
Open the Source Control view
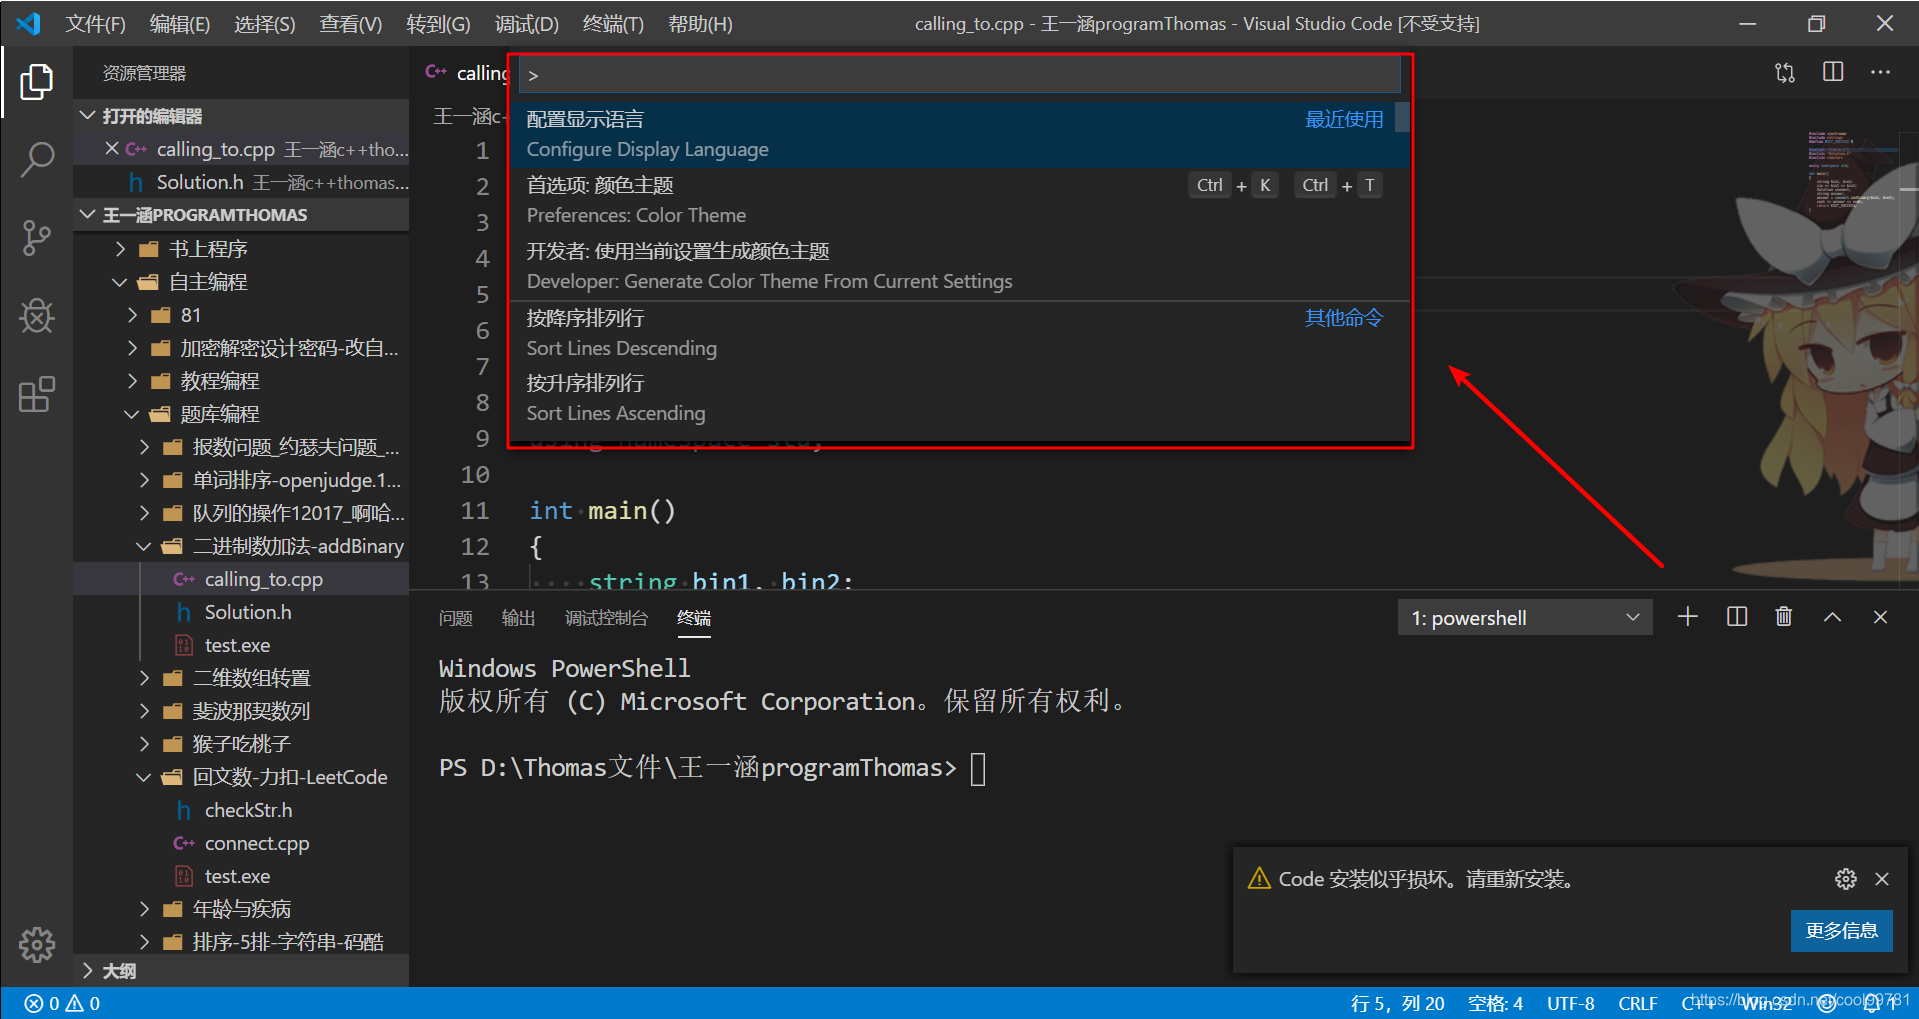pyautogui.click(x=36, y=238)
